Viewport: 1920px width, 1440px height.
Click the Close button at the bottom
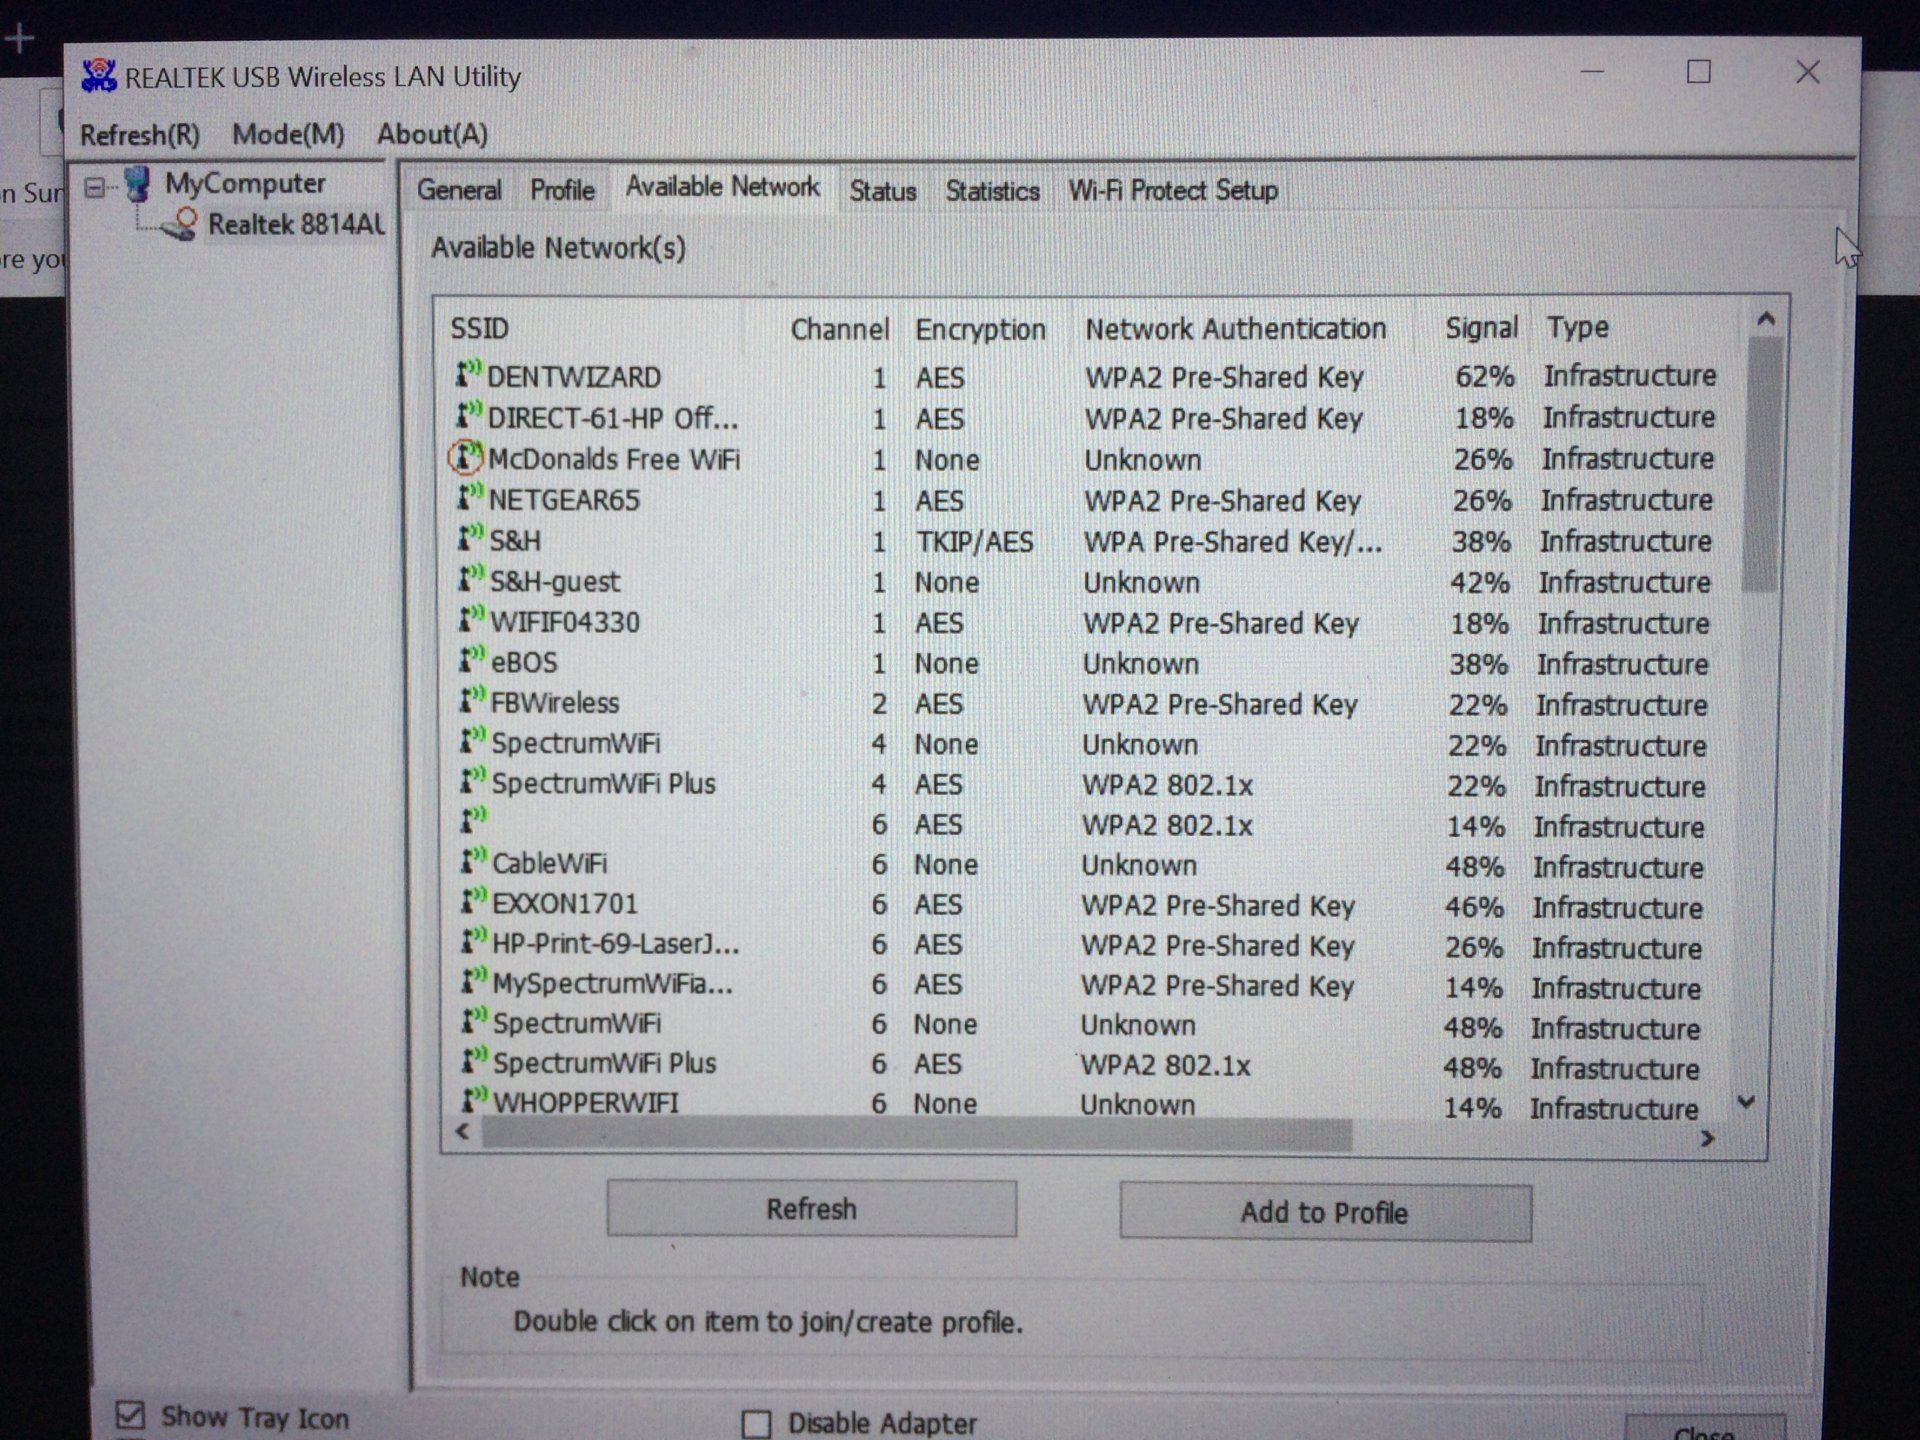[1704, 1430]
